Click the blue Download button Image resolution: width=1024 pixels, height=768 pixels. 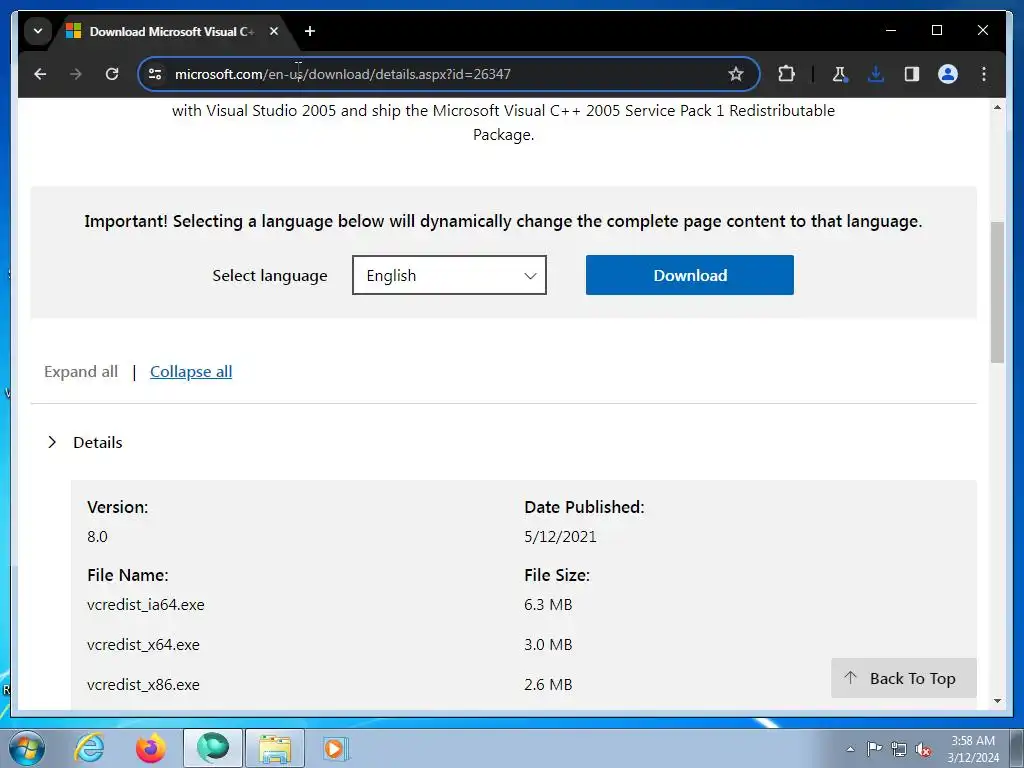tap(690, 275)
